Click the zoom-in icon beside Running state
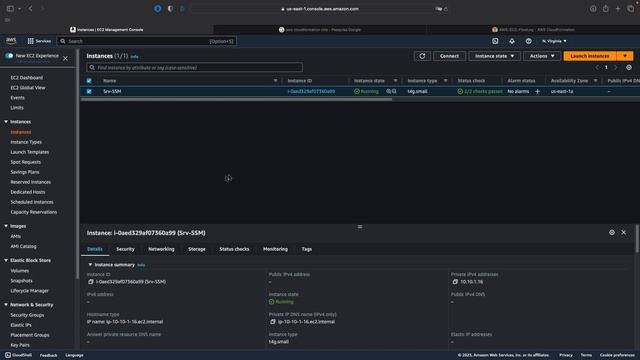Image resolution: width=640 pixels, height=360 pixels. (389, 91)
